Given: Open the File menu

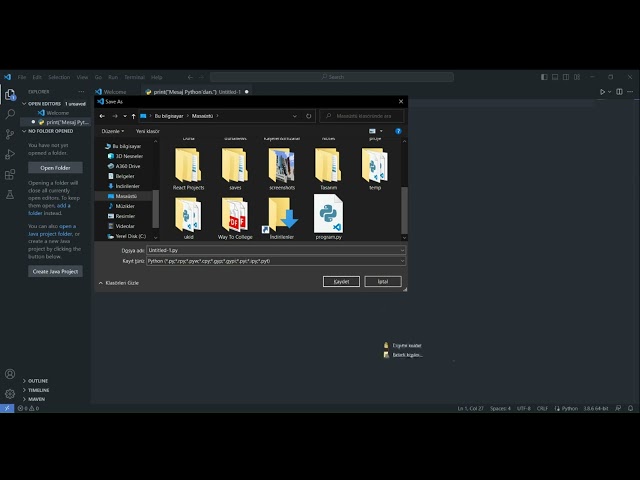Looking at the screenshot, I should pos(22,77).
